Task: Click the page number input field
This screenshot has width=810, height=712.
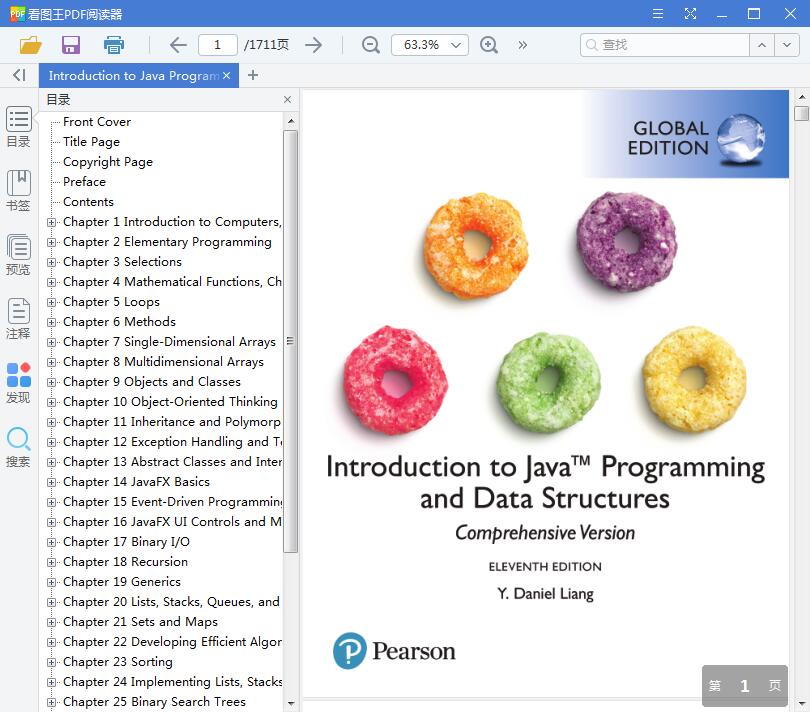Action: tap(217, 45)
